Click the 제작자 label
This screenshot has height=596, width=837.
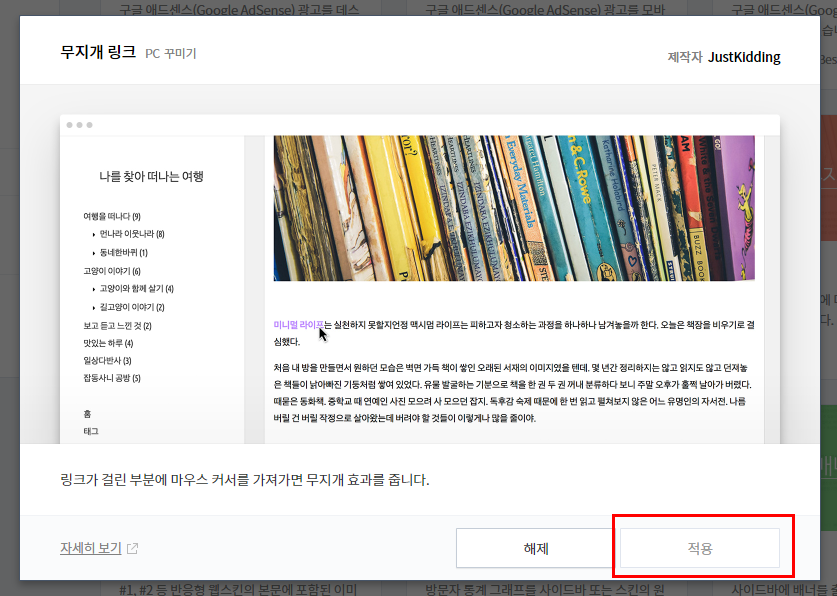point(684,57)
